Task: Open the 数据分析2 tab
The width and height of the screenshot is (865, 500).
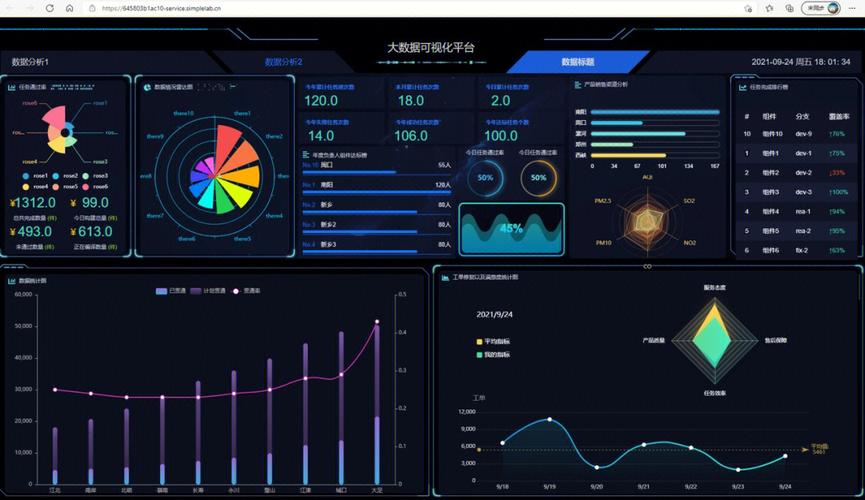Action: click(283, 62)
